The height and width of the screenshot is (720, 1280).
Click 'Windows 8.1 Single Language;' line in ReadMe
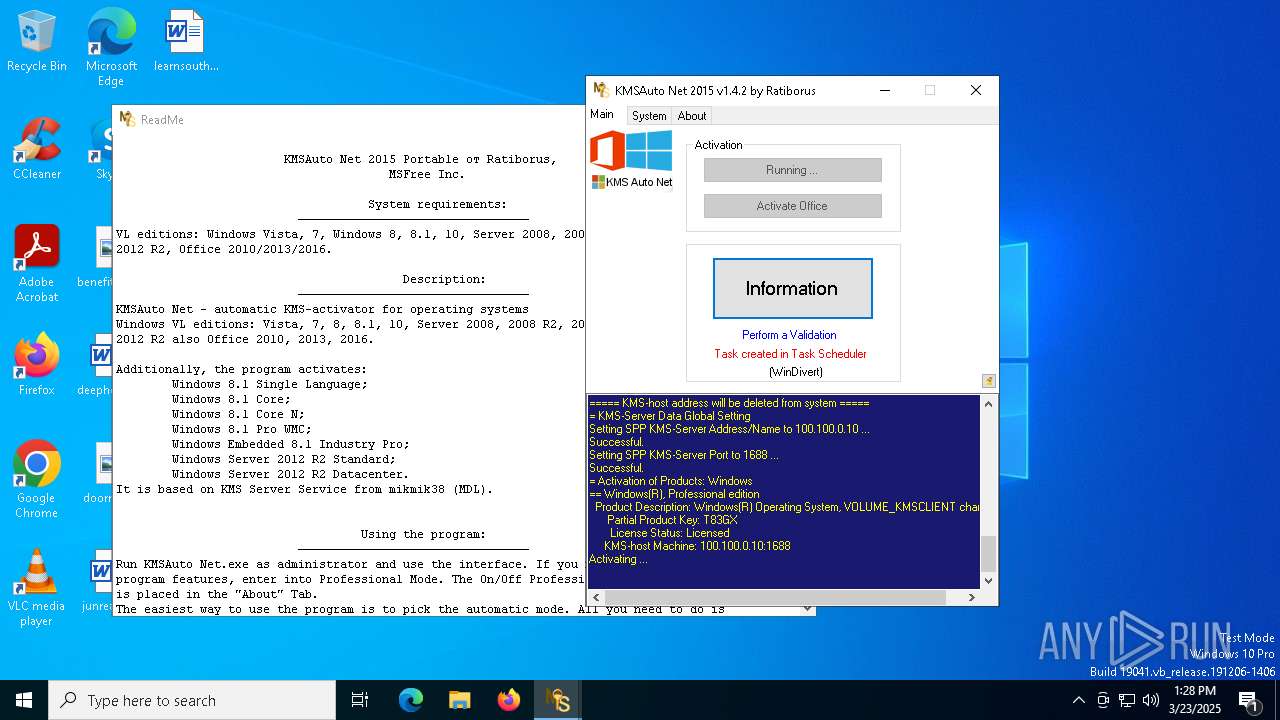pyautogui.click(x=270, y=384)
